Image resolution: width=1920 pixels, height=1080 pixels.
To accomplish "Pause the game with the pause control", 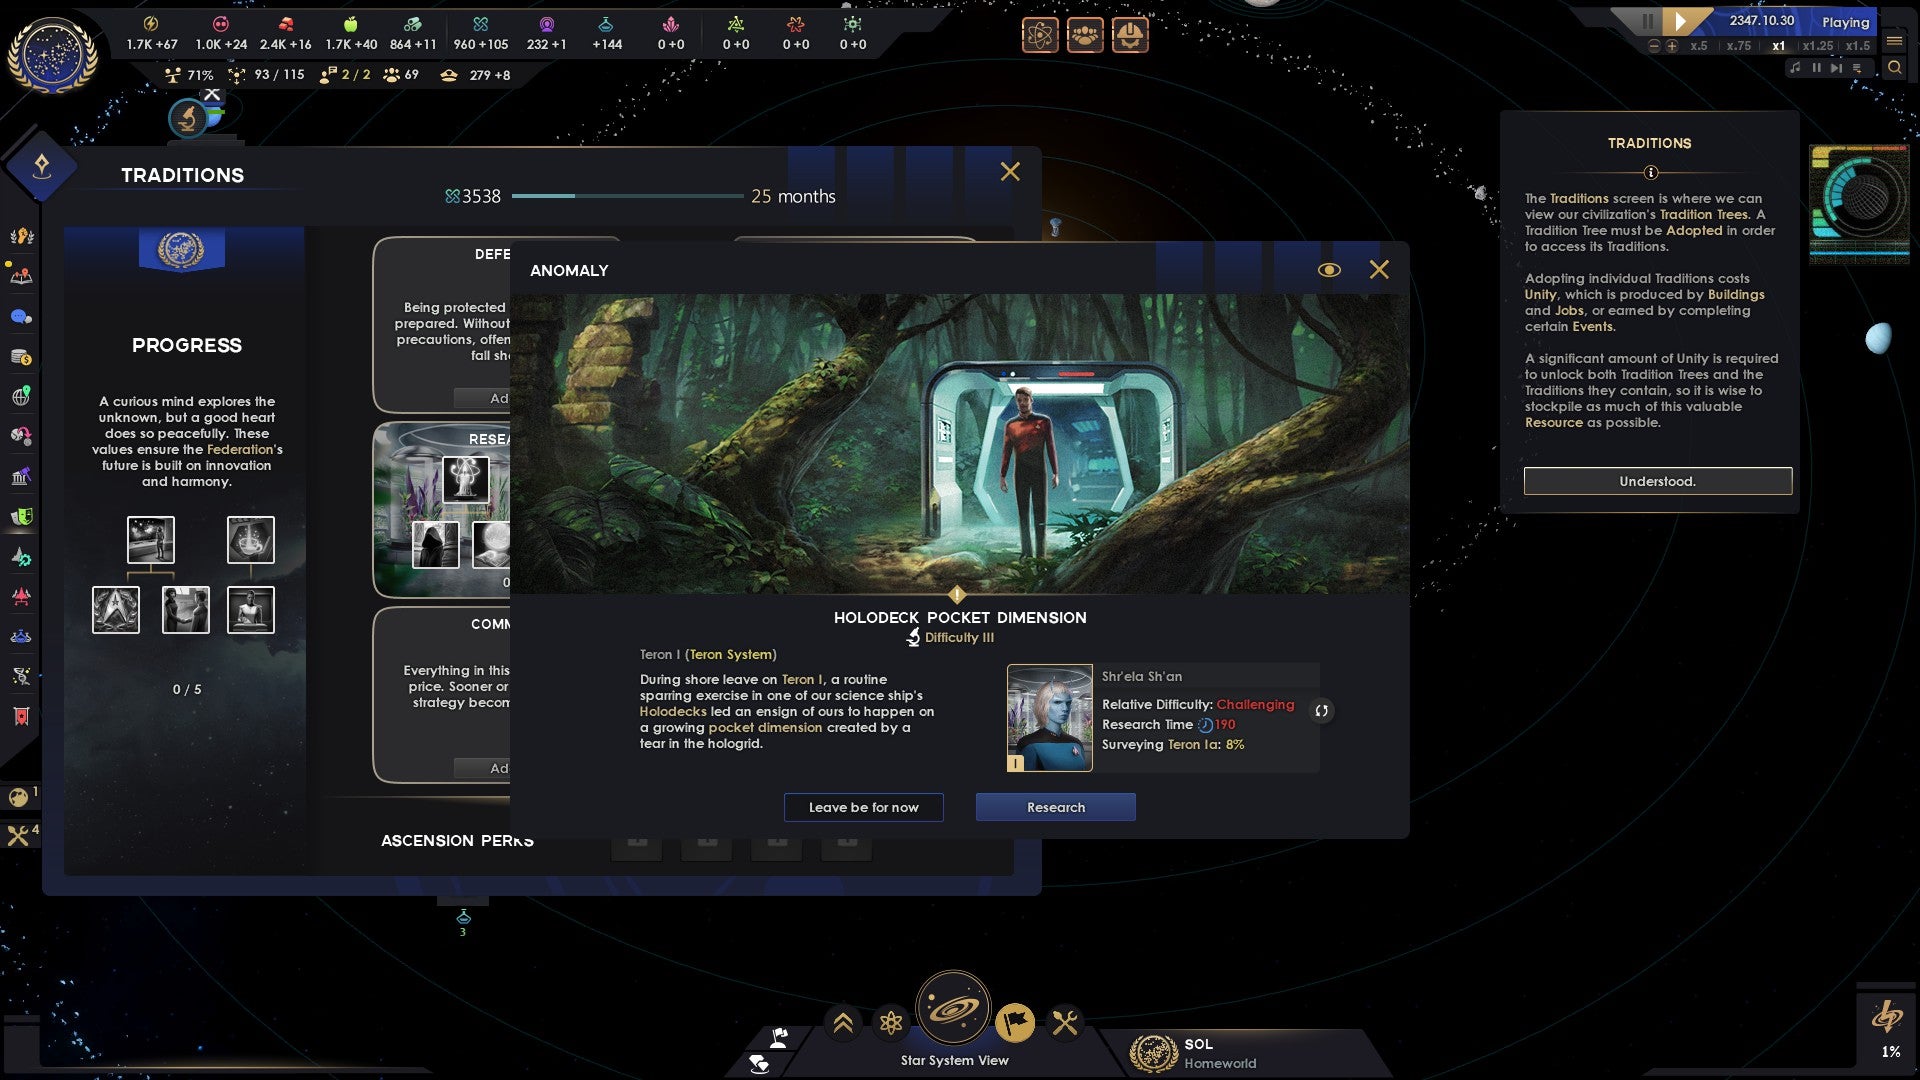I will click(x=1647, y=19).
